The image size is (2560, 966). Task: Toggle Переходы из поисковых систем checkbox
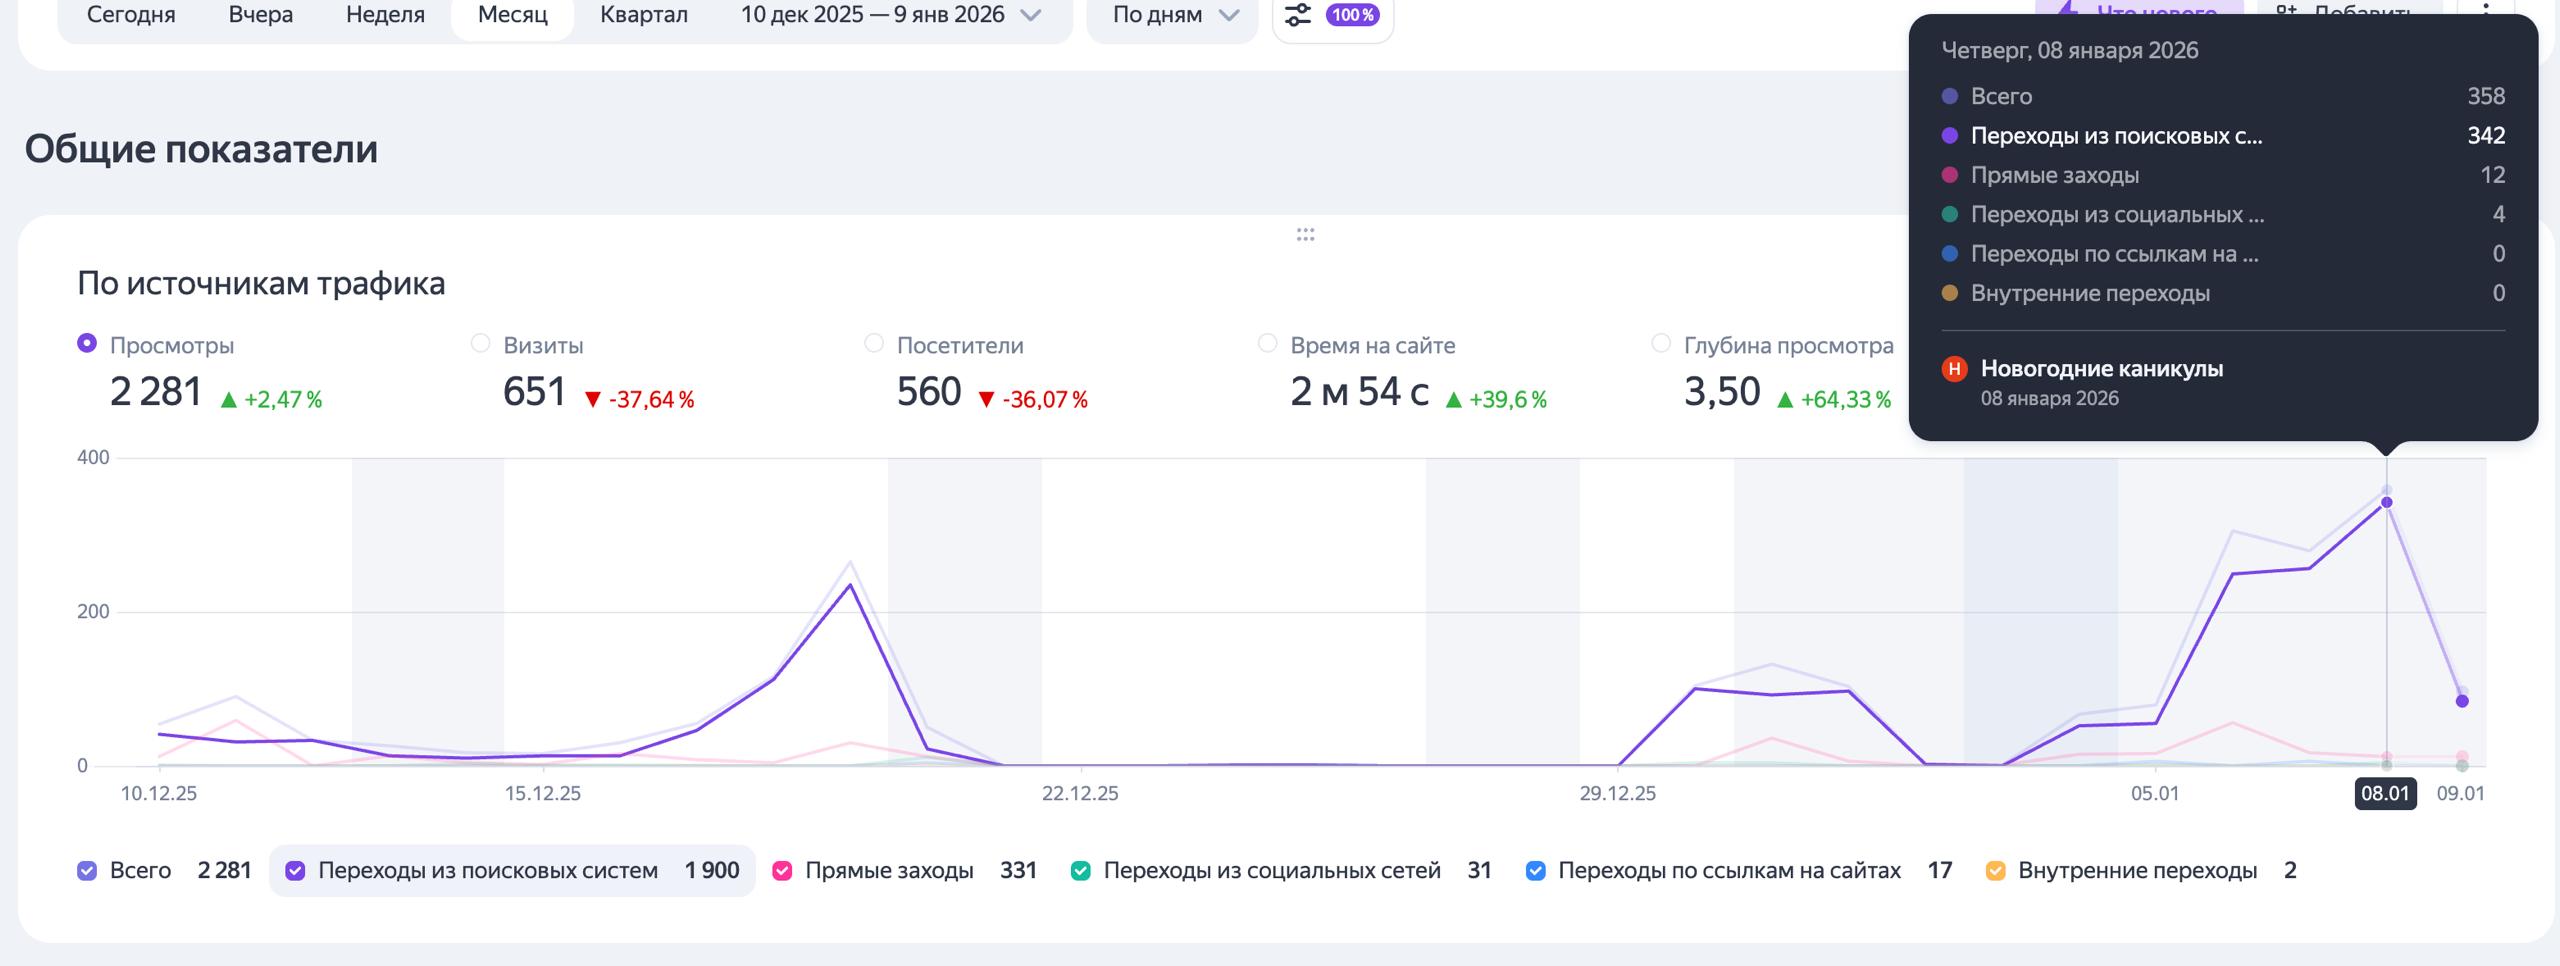(295, 871)
